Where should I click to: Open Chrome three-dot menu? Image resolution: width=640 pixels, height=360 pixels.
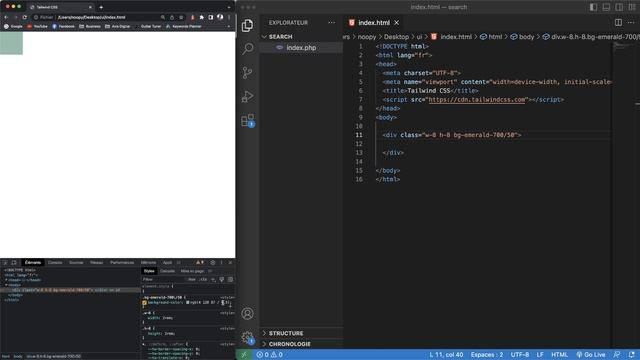click(229, 17)
